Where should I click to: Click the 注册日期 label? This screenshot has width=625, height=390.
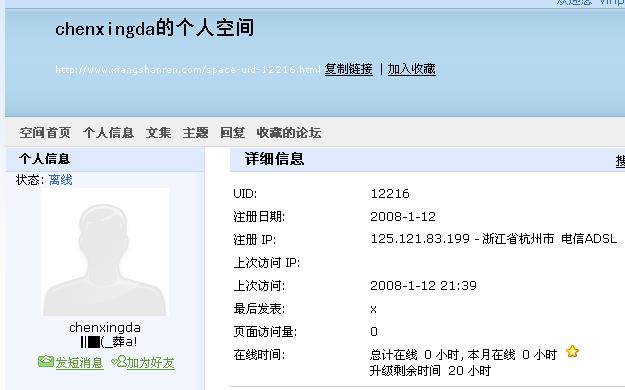(259, 217)
